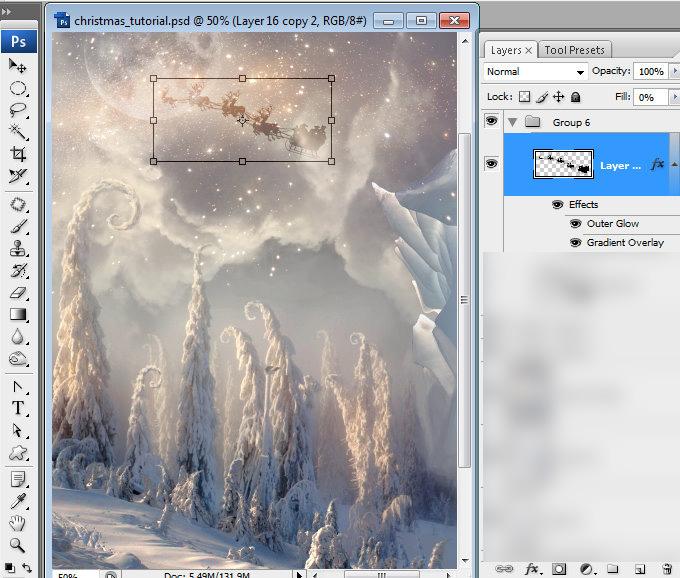Toggle visibility of Group 6
Image resolution: width=680 pixels, height=578 pixels.
tap(491, 121)
